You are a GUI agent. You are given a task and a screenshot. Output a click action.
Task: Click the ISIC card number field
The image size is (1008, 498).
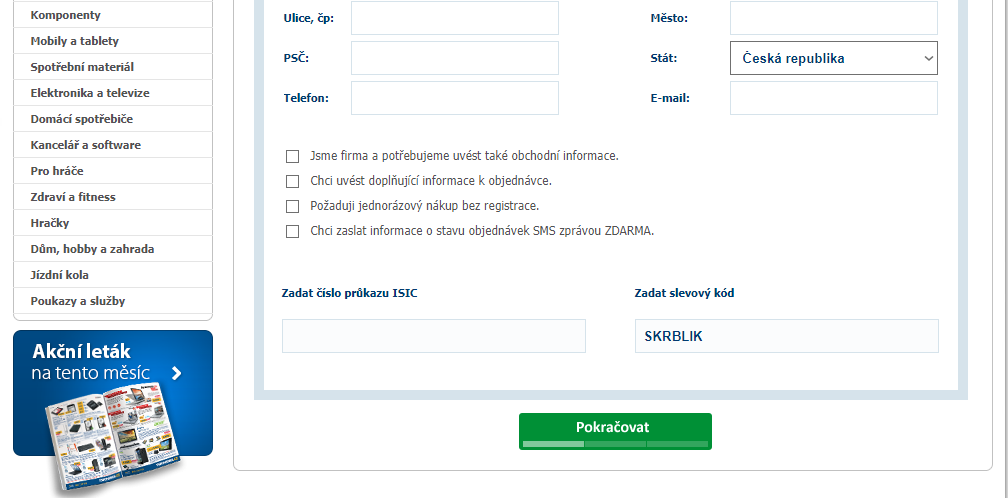point(434,336)
